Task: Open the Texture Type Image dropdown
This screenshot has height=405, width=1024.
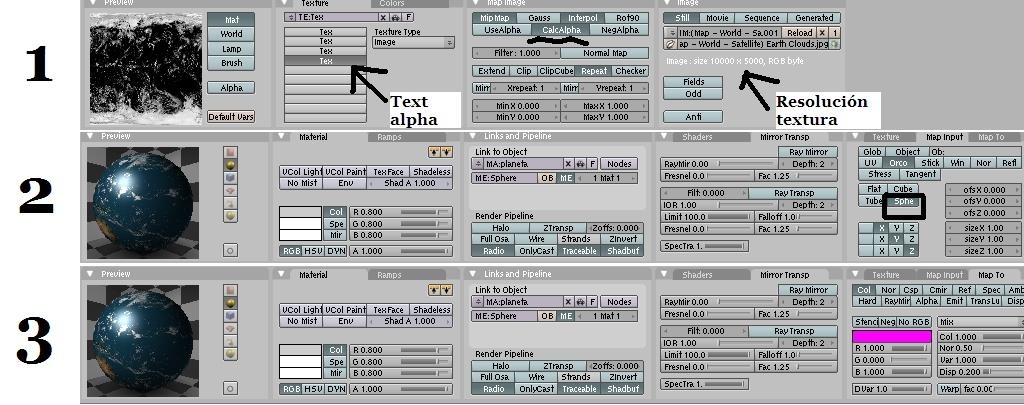Action: 413,42
